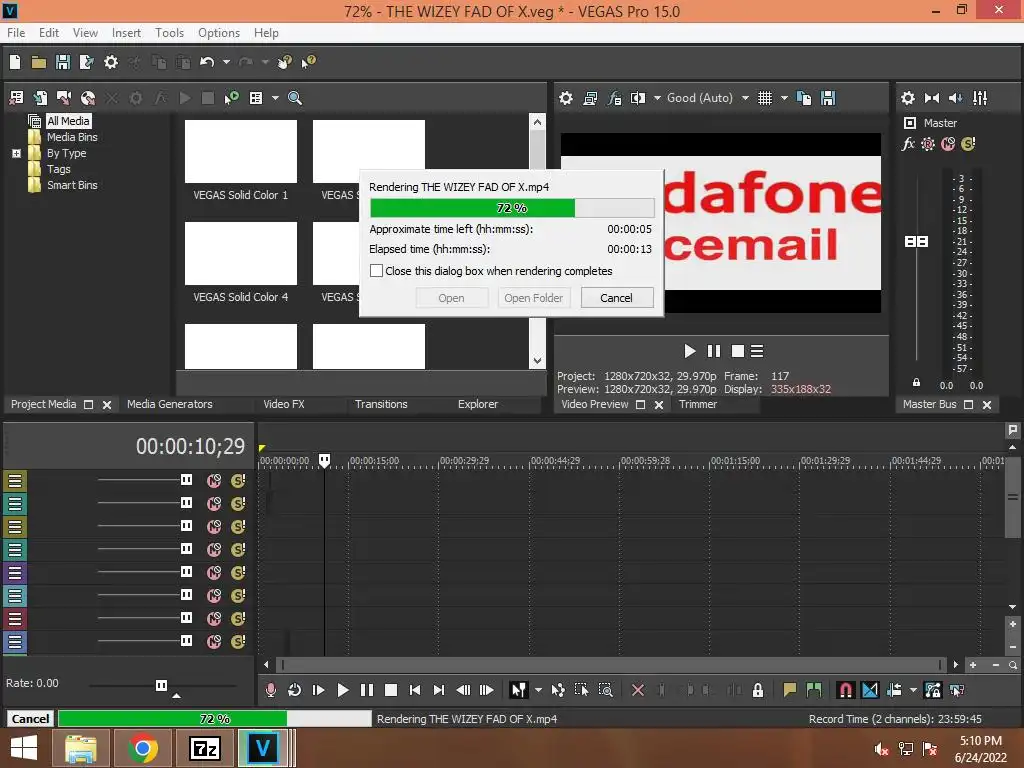Click render dialog 72% progress bar
Viewport: 1024px width, 768px height.
tap(512, 208)
